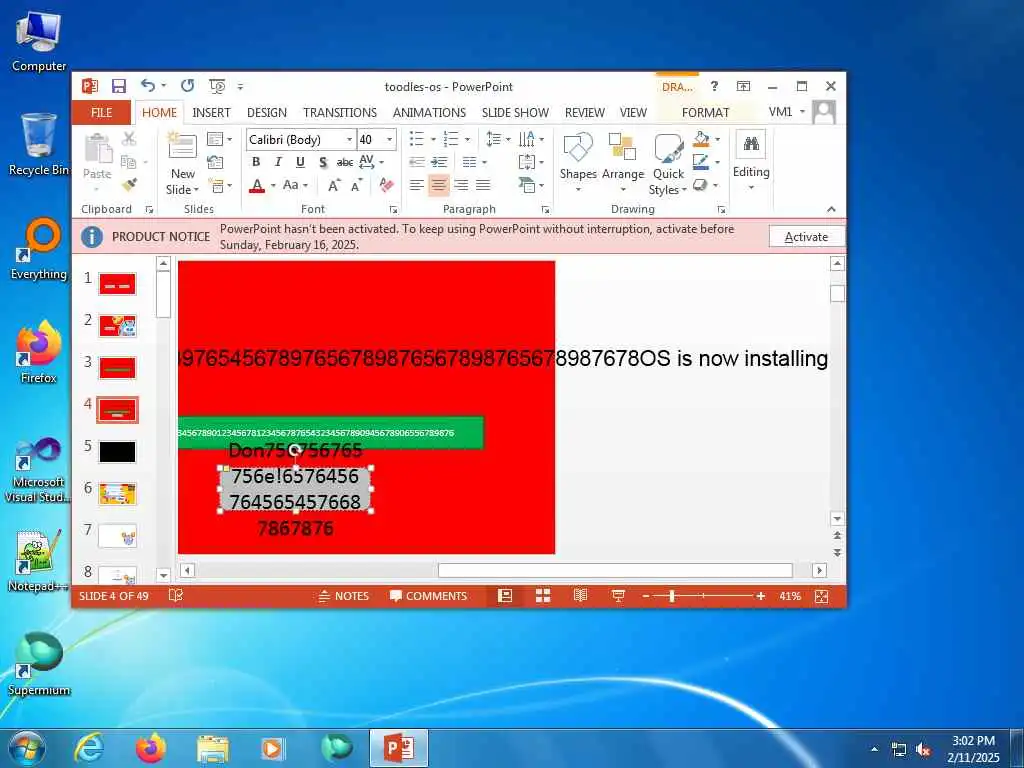Toggle Italic formatting
Viewport: 1024px width, 768px height.
pos(278,162)
